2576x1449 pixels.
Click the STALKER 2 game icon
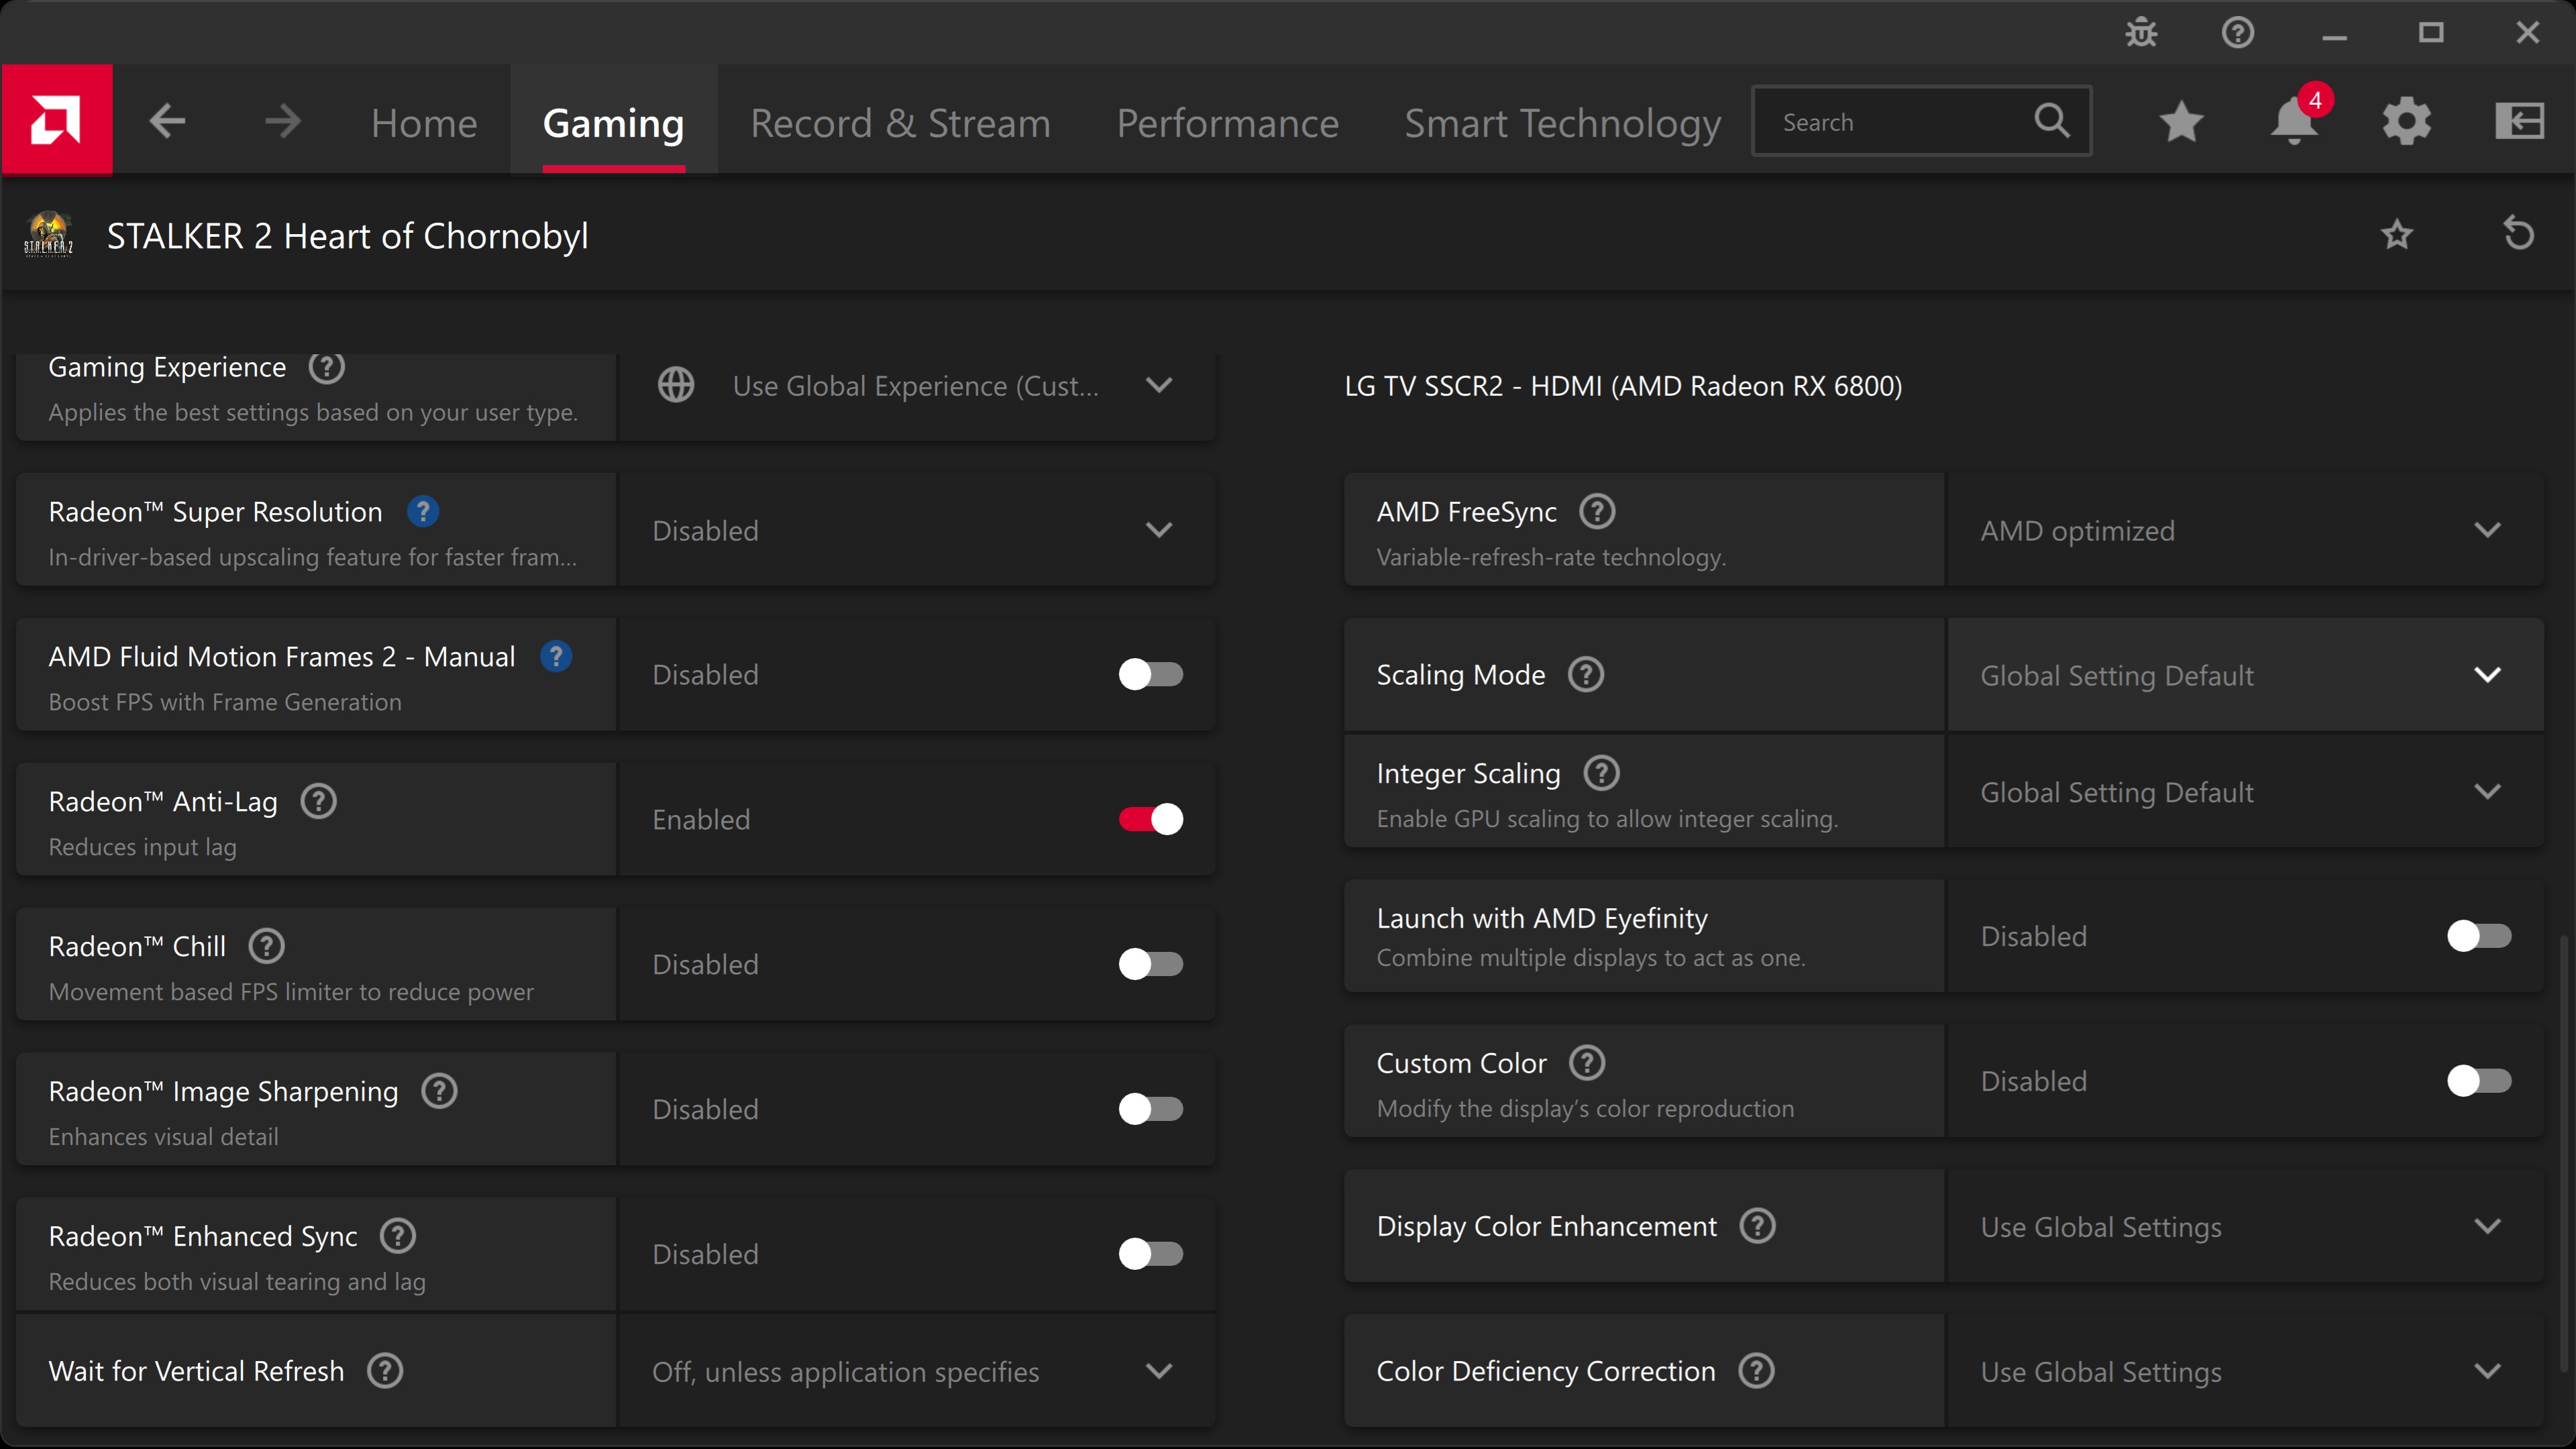48,235
